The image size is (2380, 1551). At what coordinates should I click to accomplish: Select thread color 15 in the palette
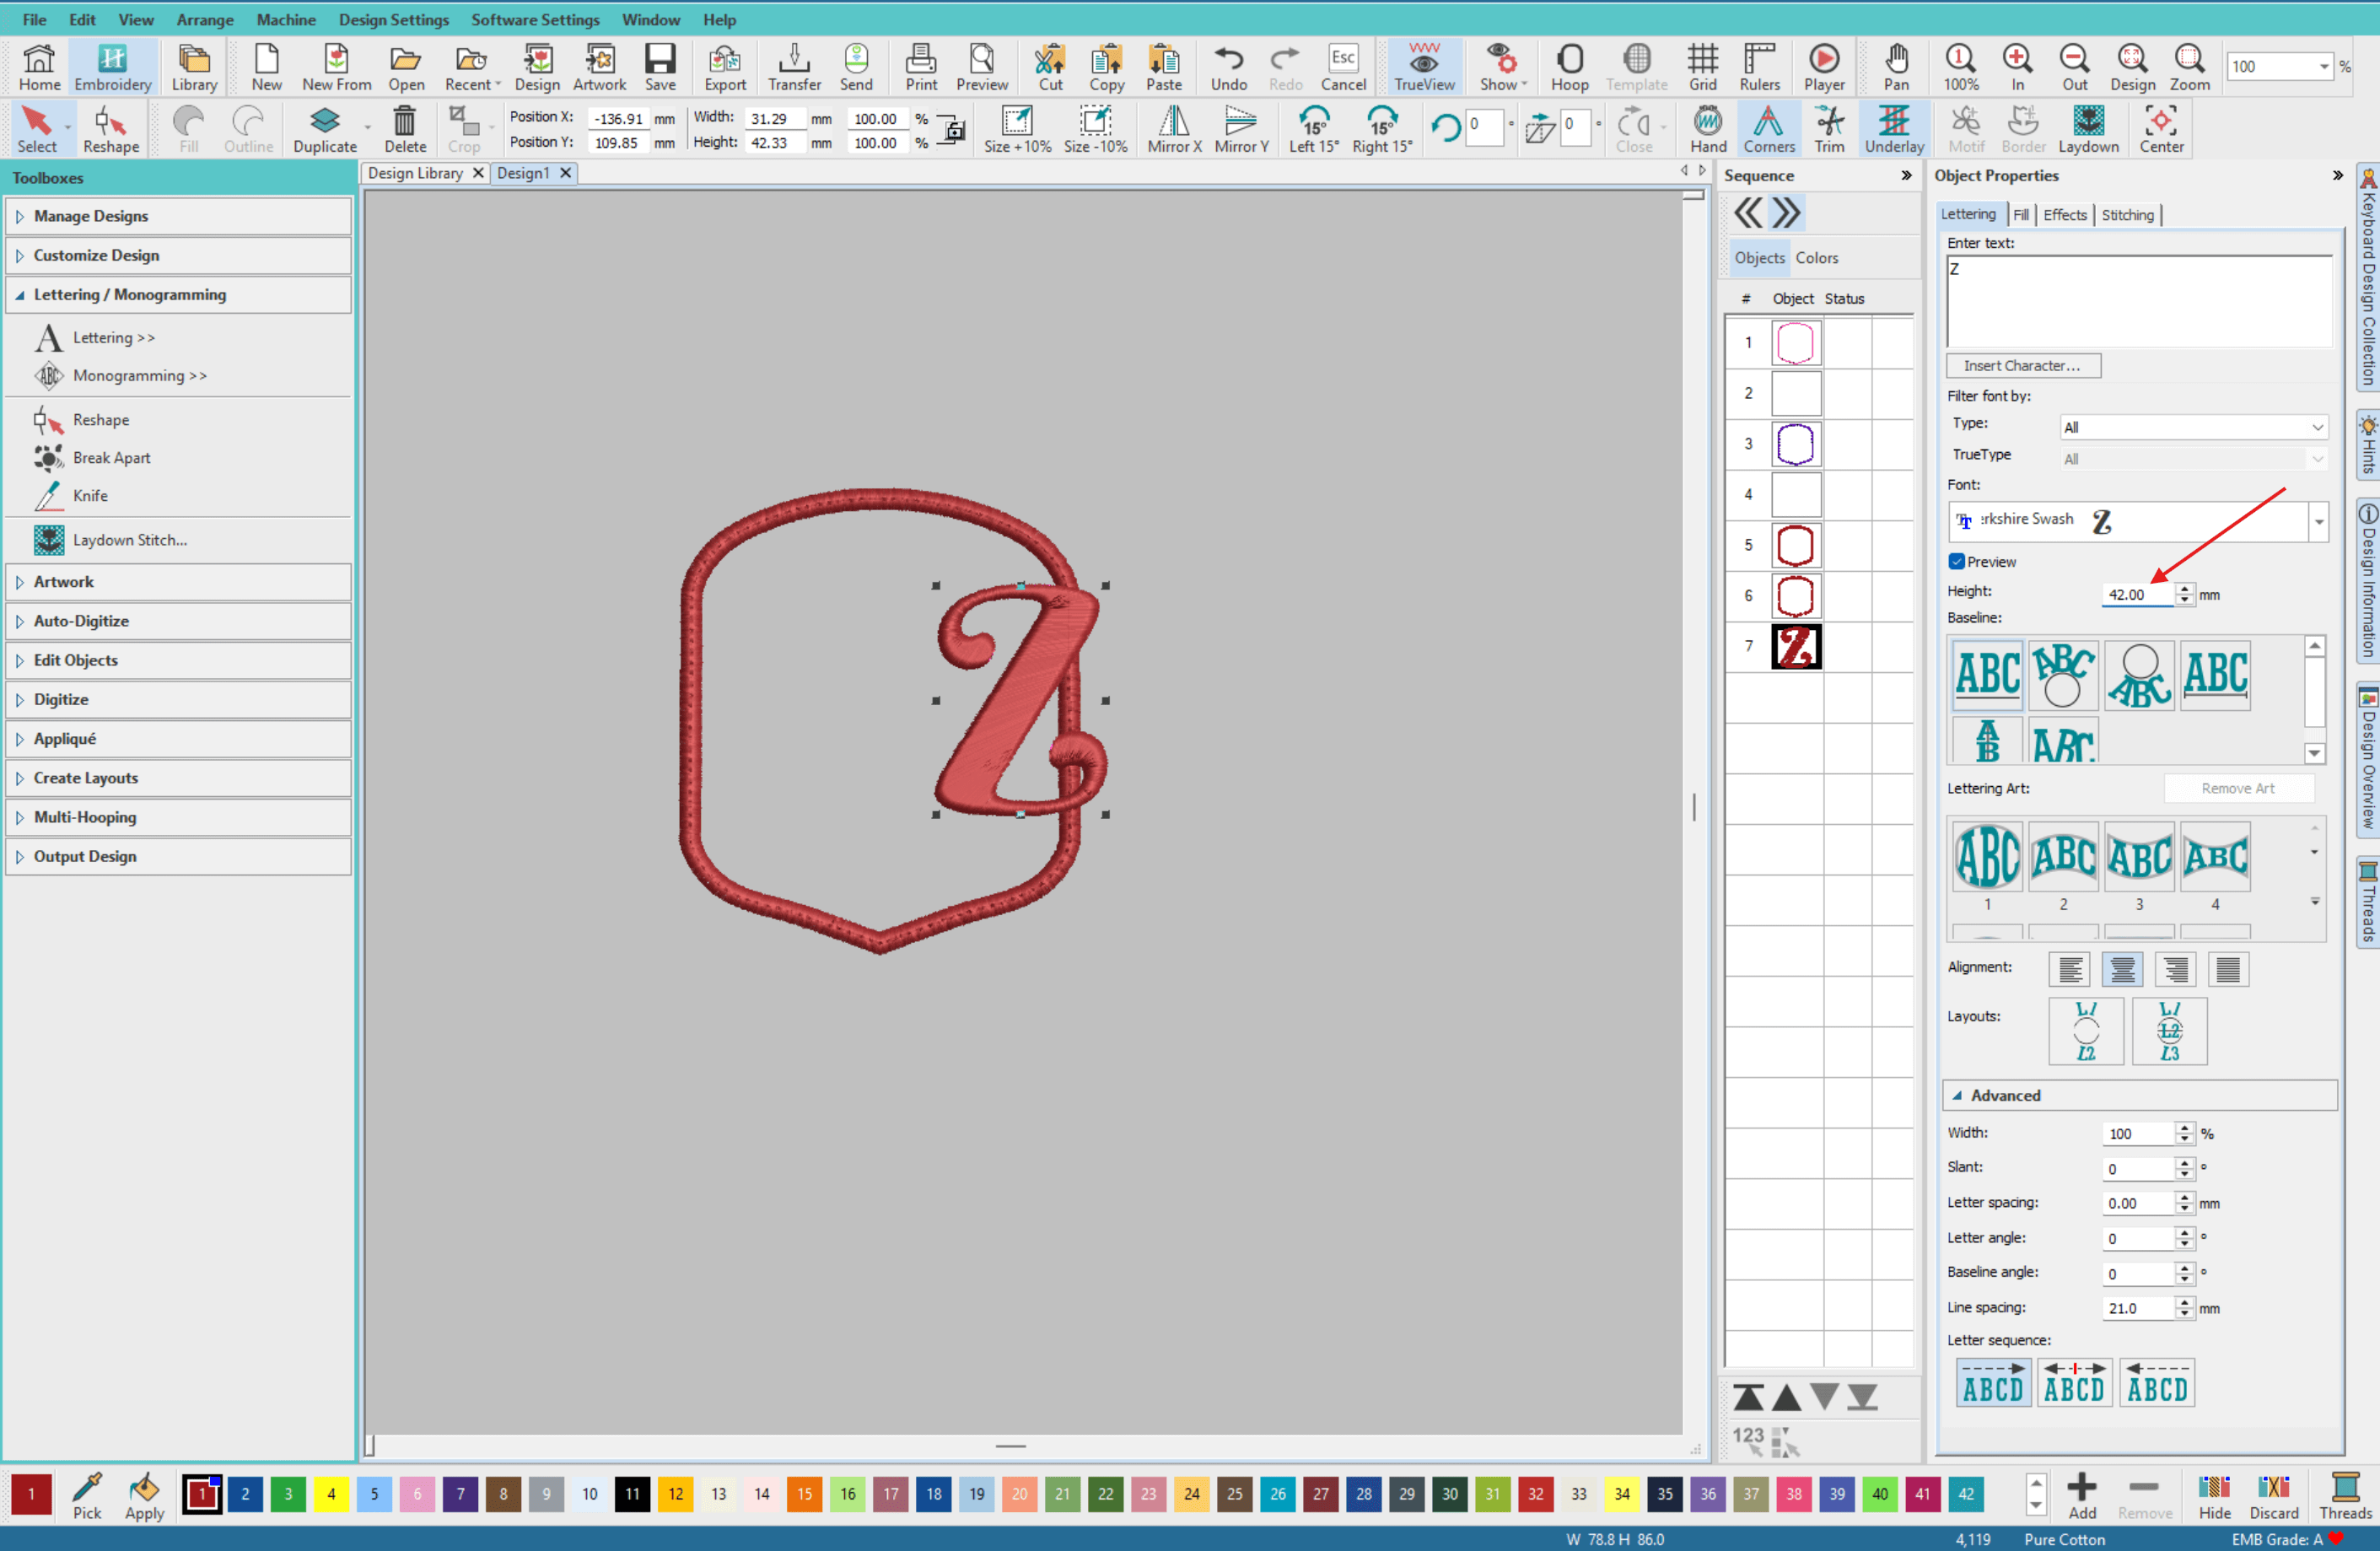click(x=804, y=1494)
